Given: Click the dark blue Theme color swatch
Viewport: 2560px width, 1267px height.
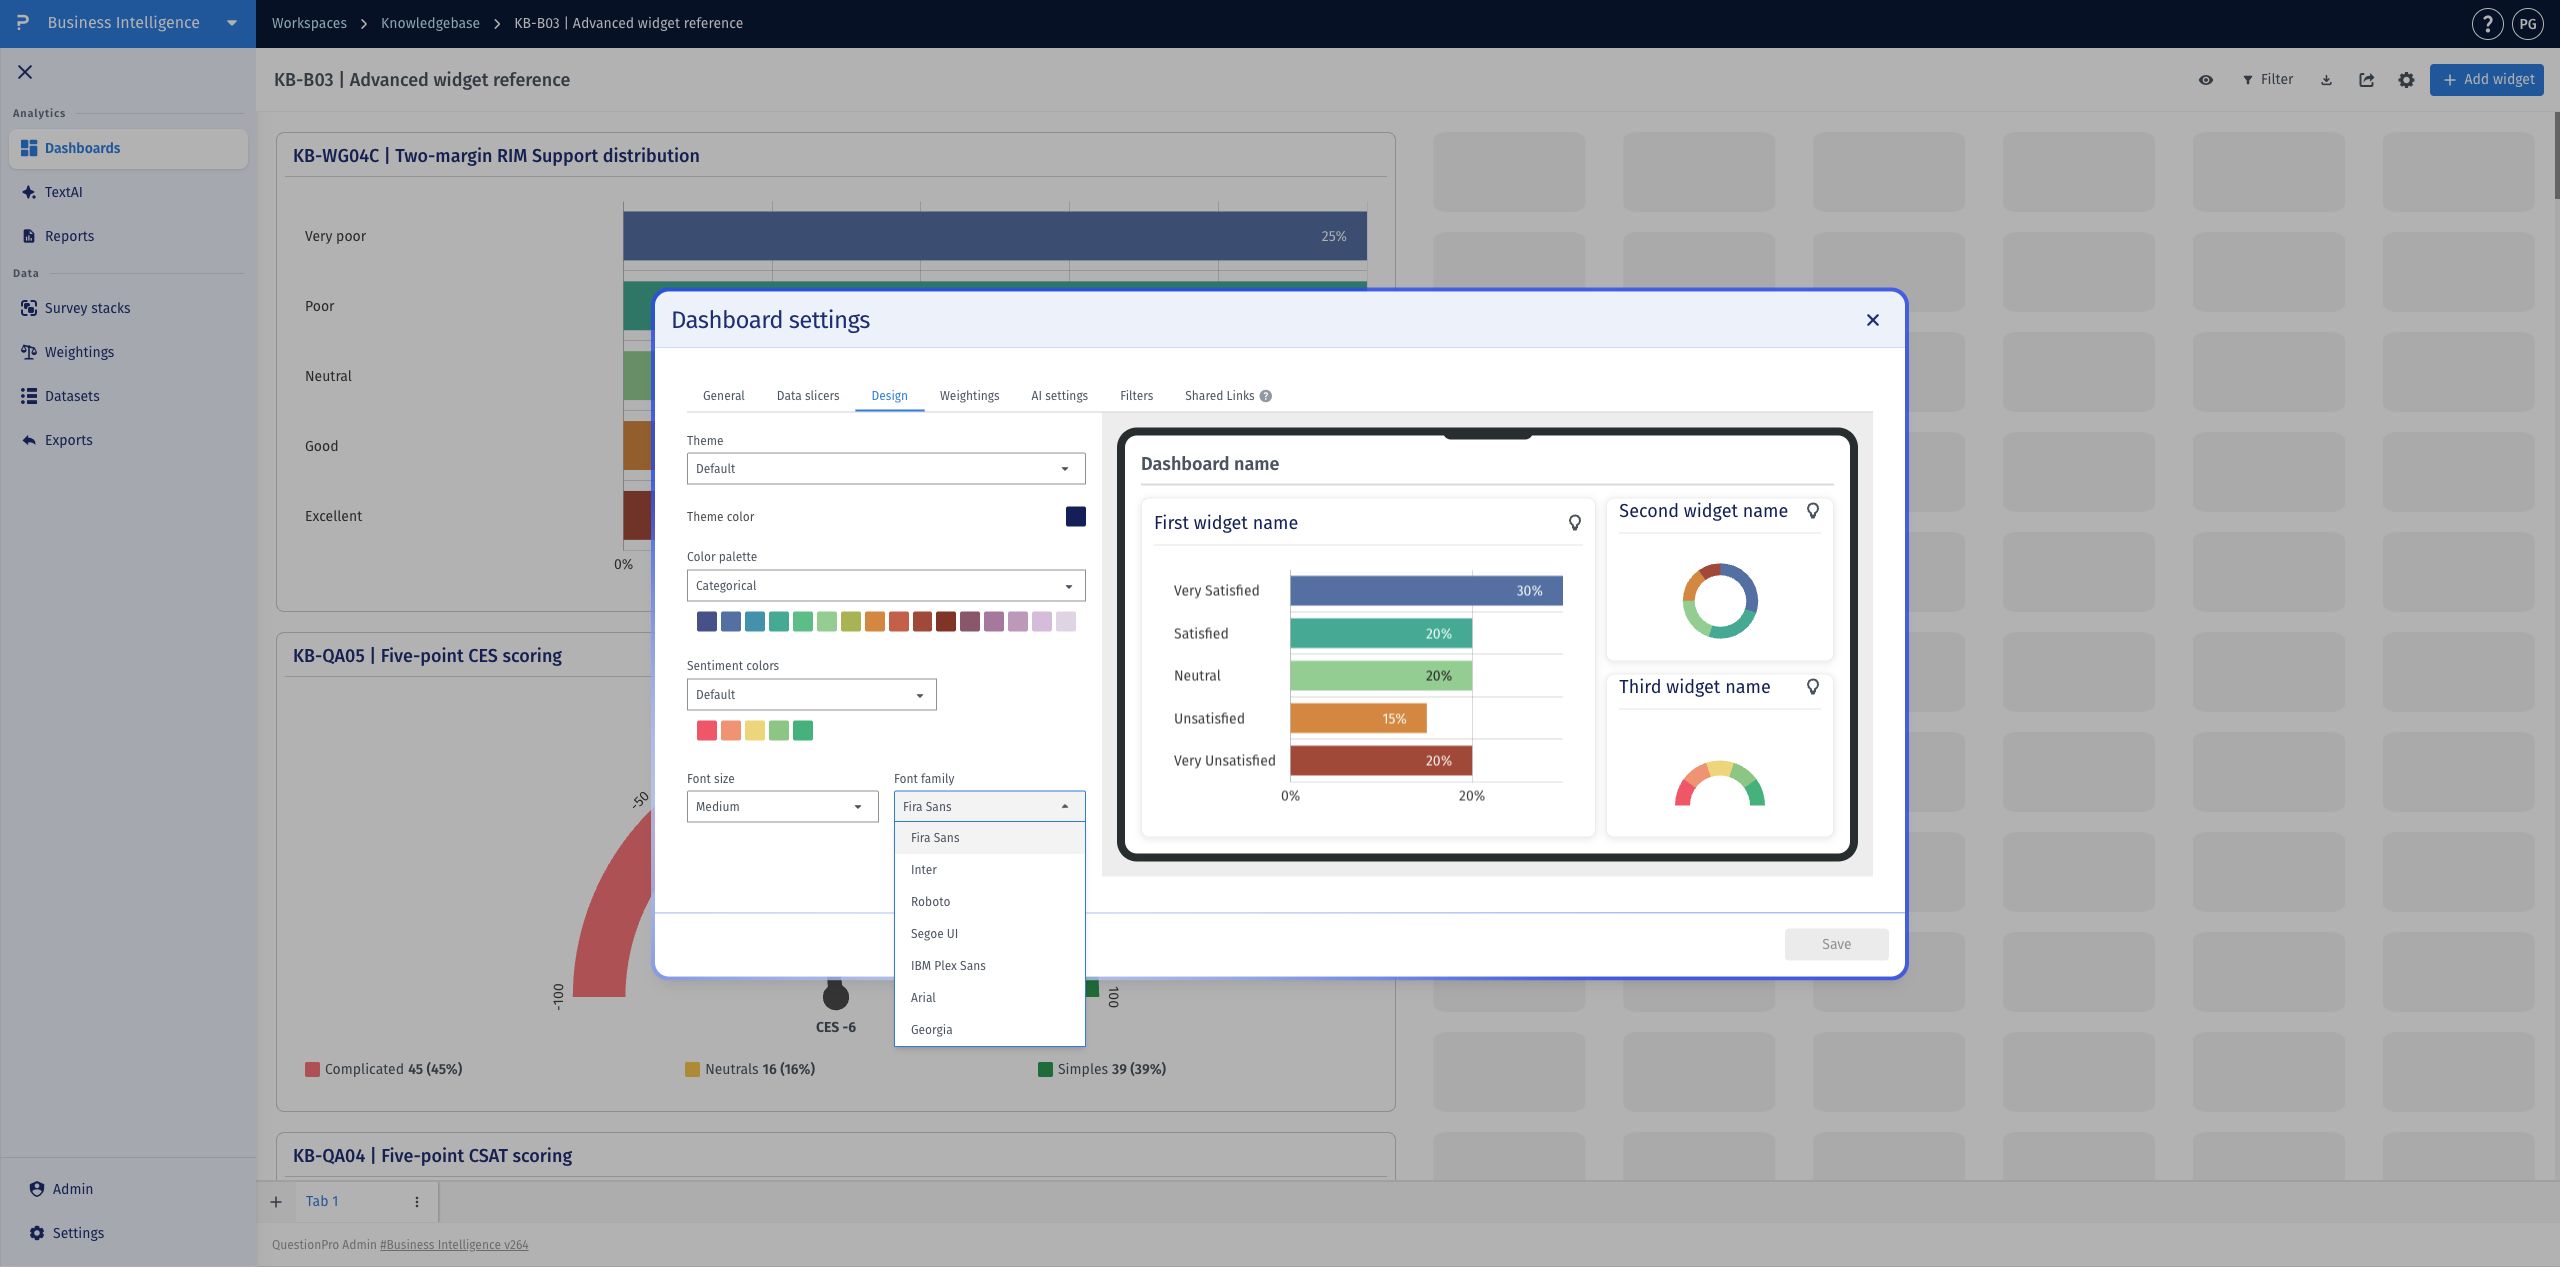Looking at the screenshot, I should (1075, 517).
